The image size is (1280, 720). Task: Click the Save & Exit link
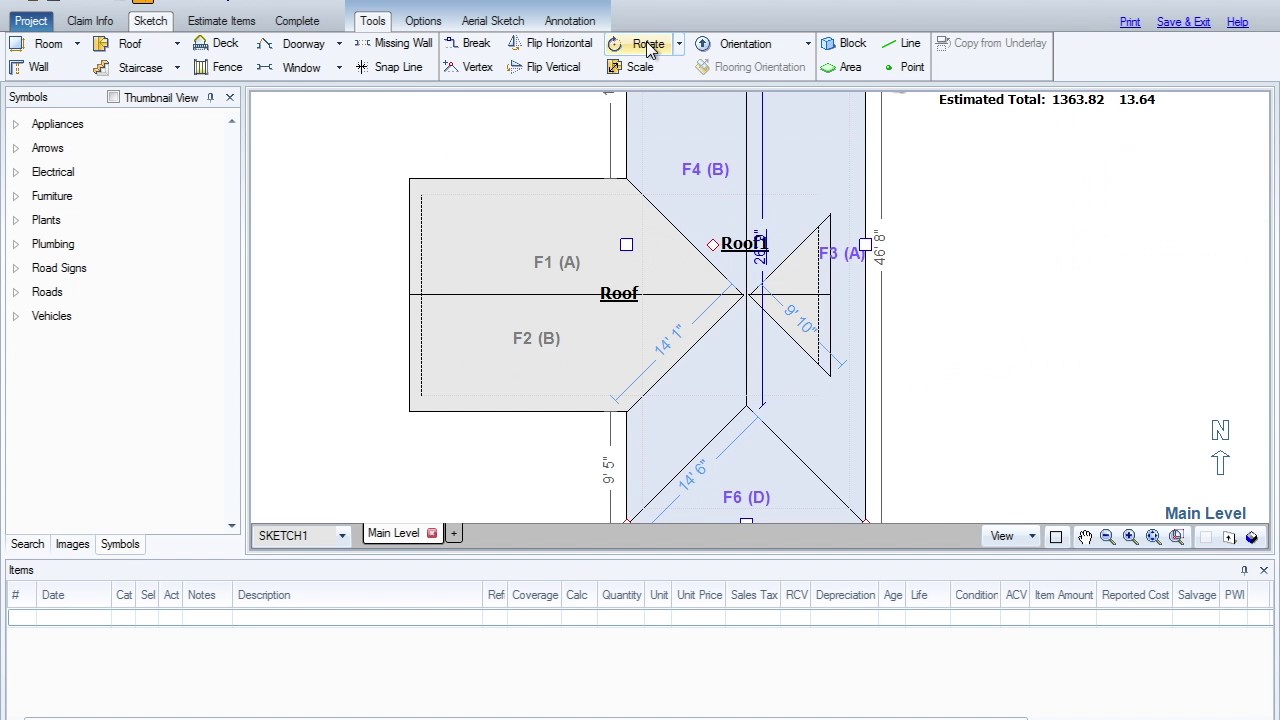point(1183,22)
